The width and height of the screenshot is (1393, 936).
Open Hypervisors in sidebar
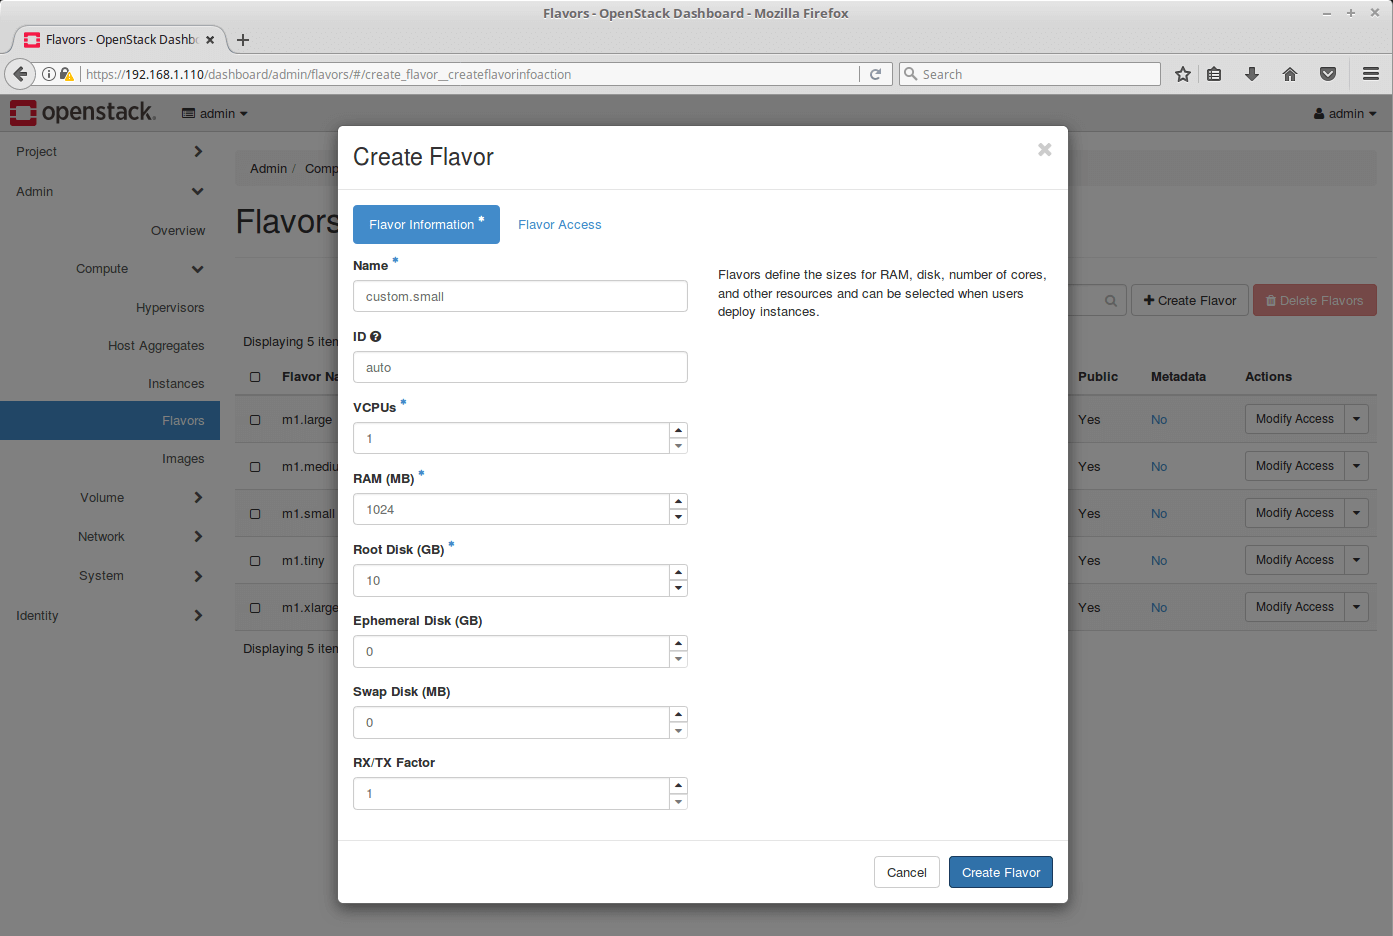point(170,308)
